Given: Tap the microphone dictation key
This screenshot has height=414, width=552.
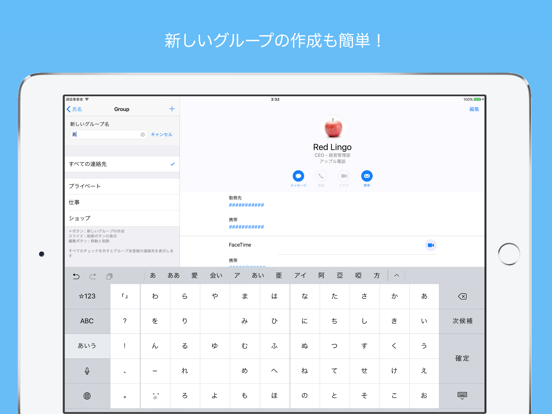Looking at the screenshot, I should tap(87, 371).
